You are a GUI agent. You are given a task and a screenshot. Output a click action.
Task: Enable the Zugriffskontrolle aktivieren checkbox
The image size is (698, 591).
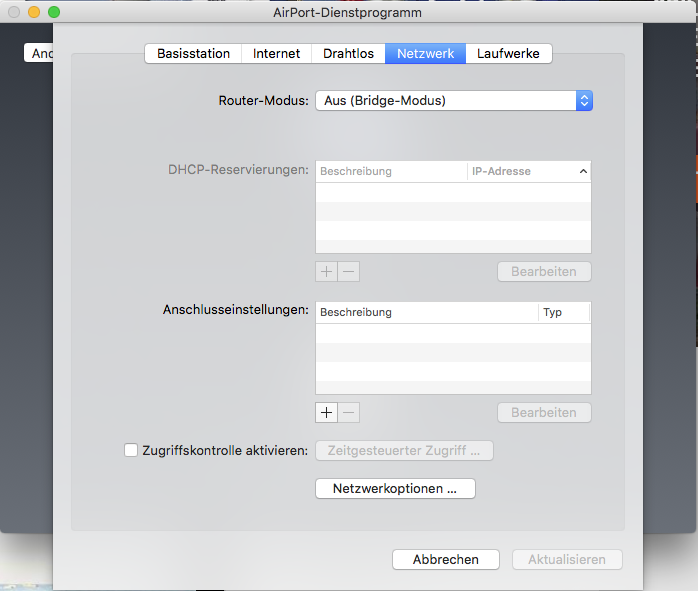pyautogui.click(x=131, y=450)
